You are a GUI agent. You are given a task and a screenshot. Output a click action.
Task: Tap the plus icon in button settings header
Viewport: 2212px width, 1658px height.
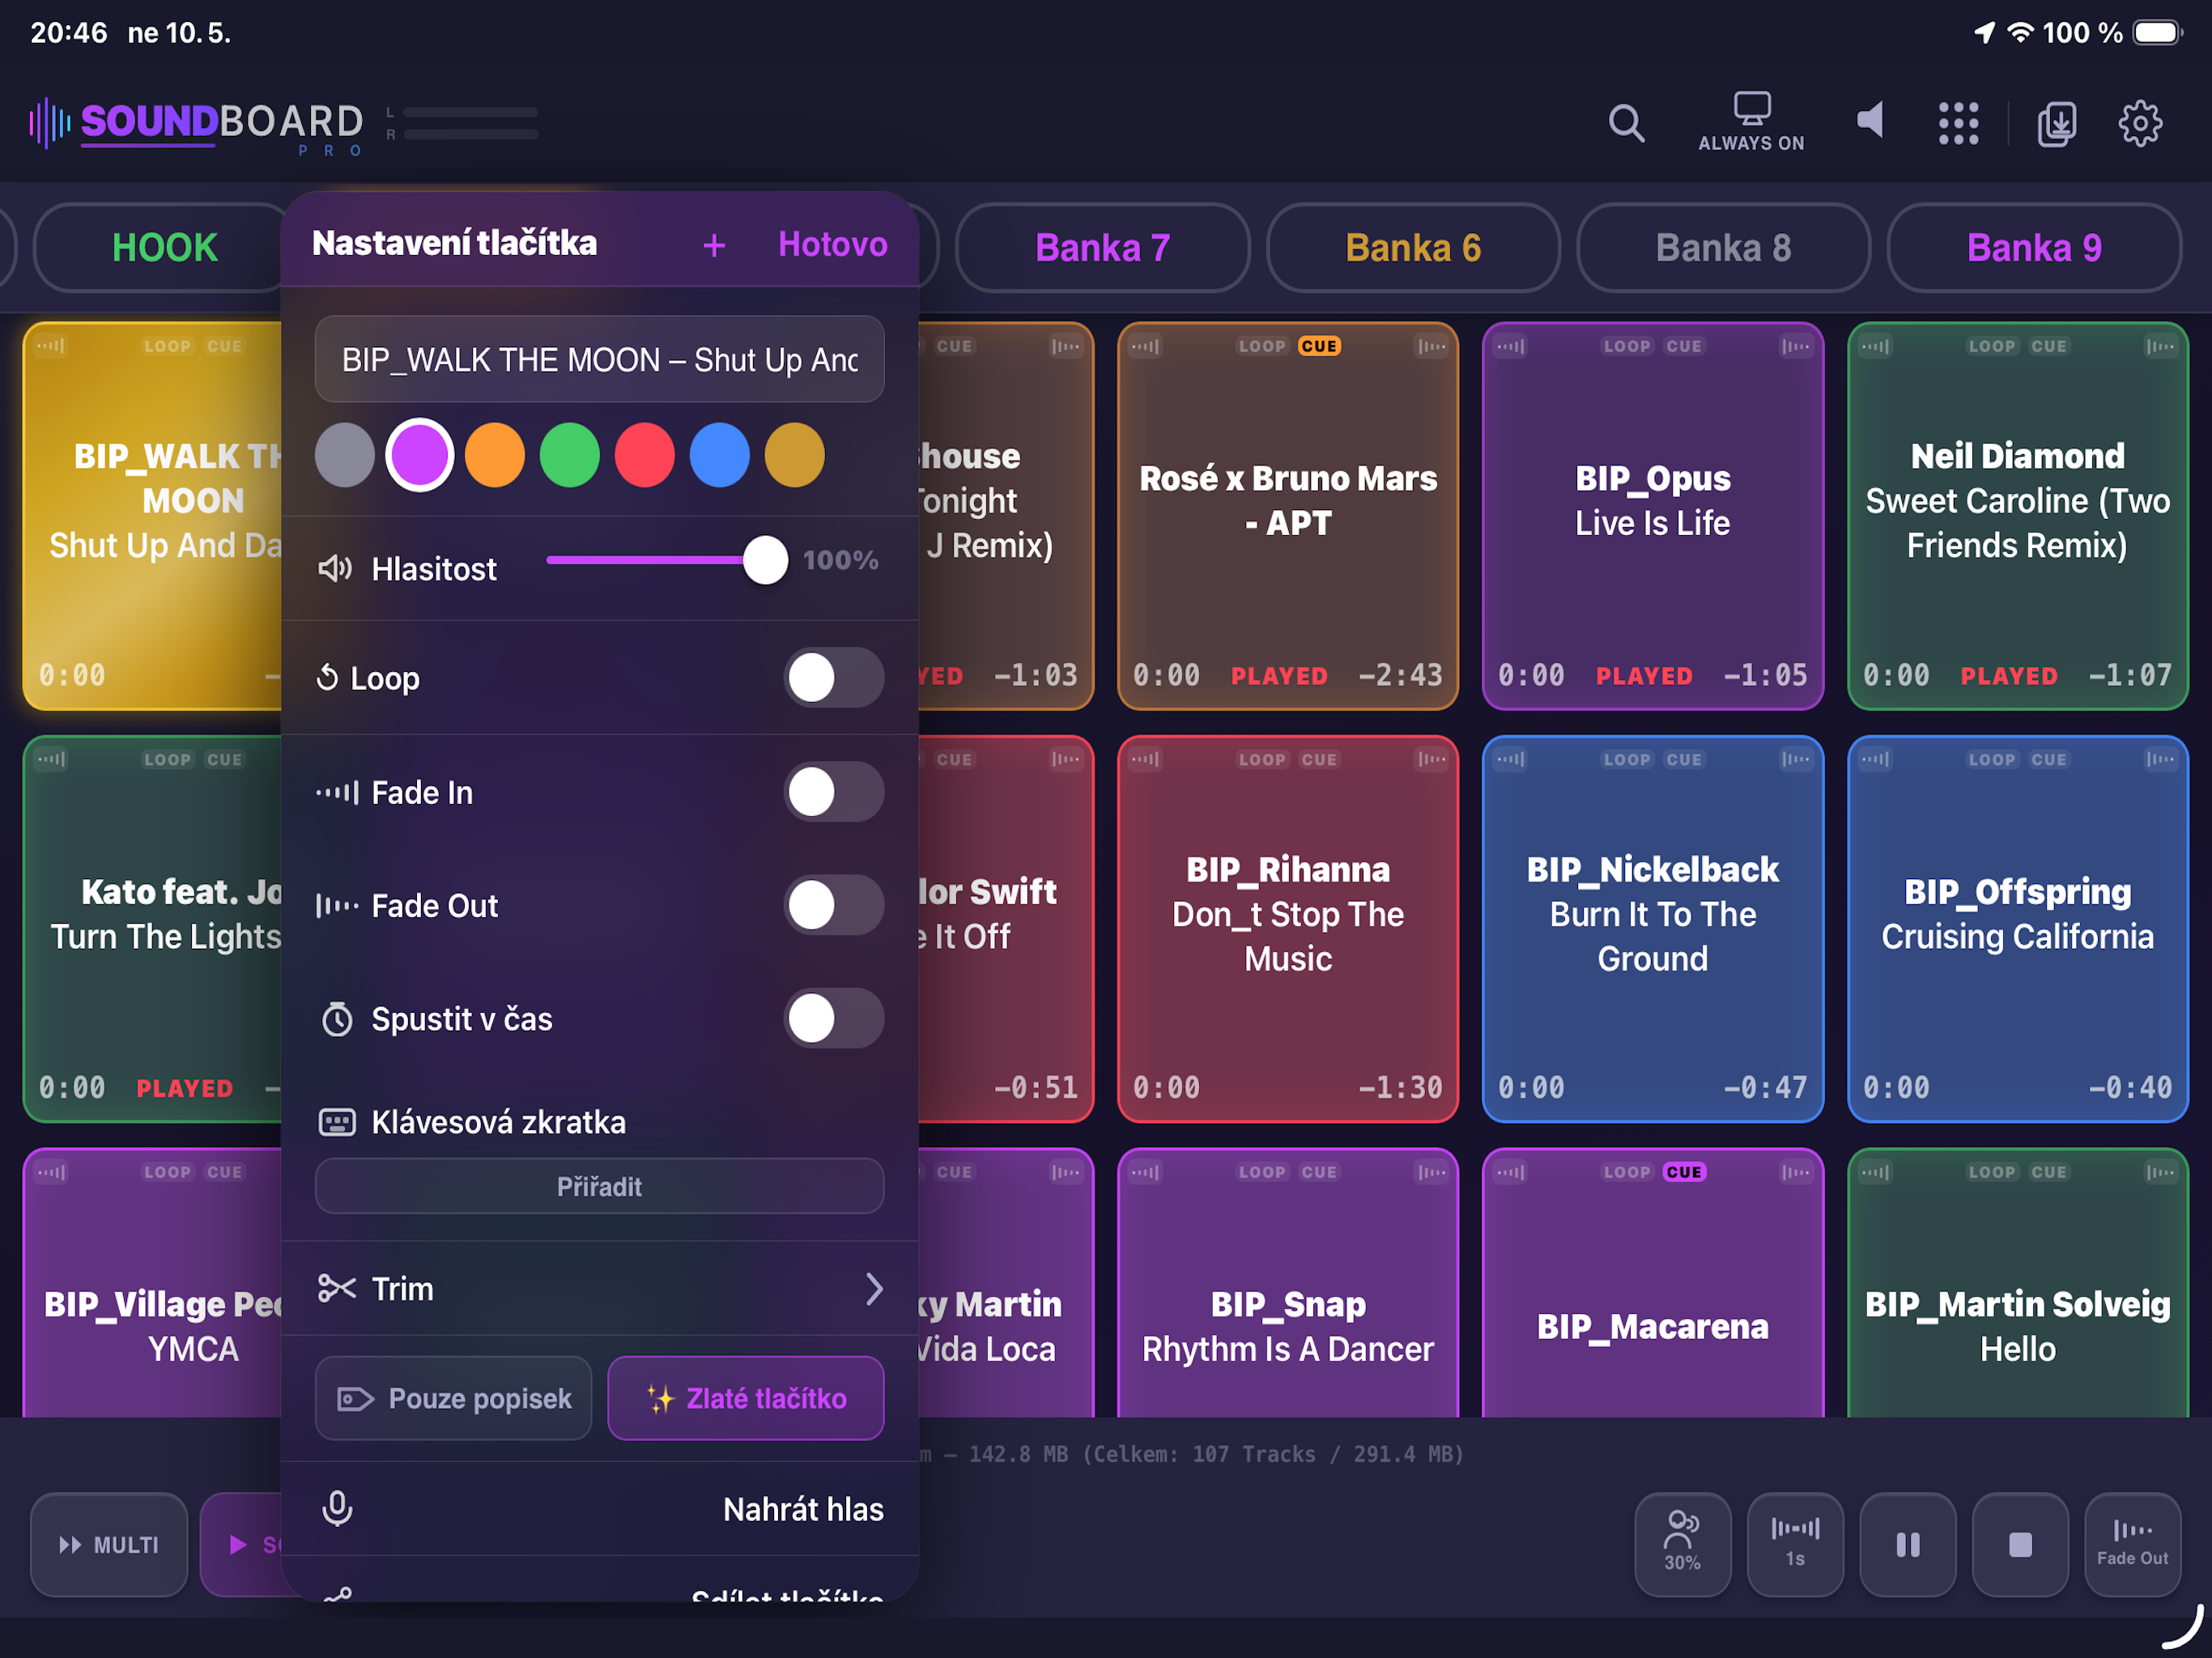[x=713, y=245]
